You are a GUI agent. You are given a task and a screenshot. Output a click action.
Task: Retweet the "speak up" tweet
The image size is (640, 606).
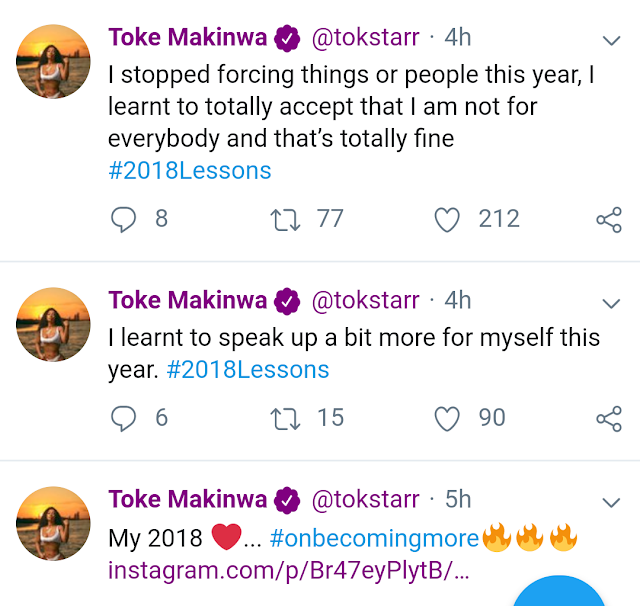[x=286, y=418]
